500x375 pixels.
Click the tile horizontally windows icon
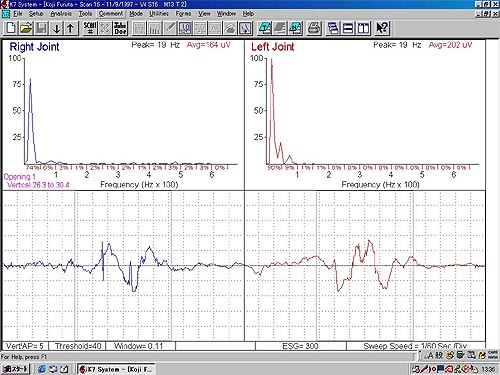tap(348, 28)
